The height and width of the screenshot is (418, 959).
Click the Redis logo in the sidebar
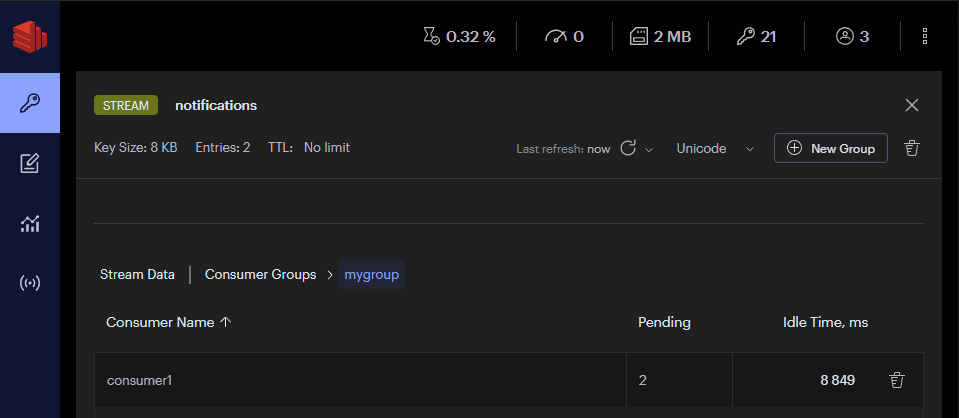[x=29, y=37]
